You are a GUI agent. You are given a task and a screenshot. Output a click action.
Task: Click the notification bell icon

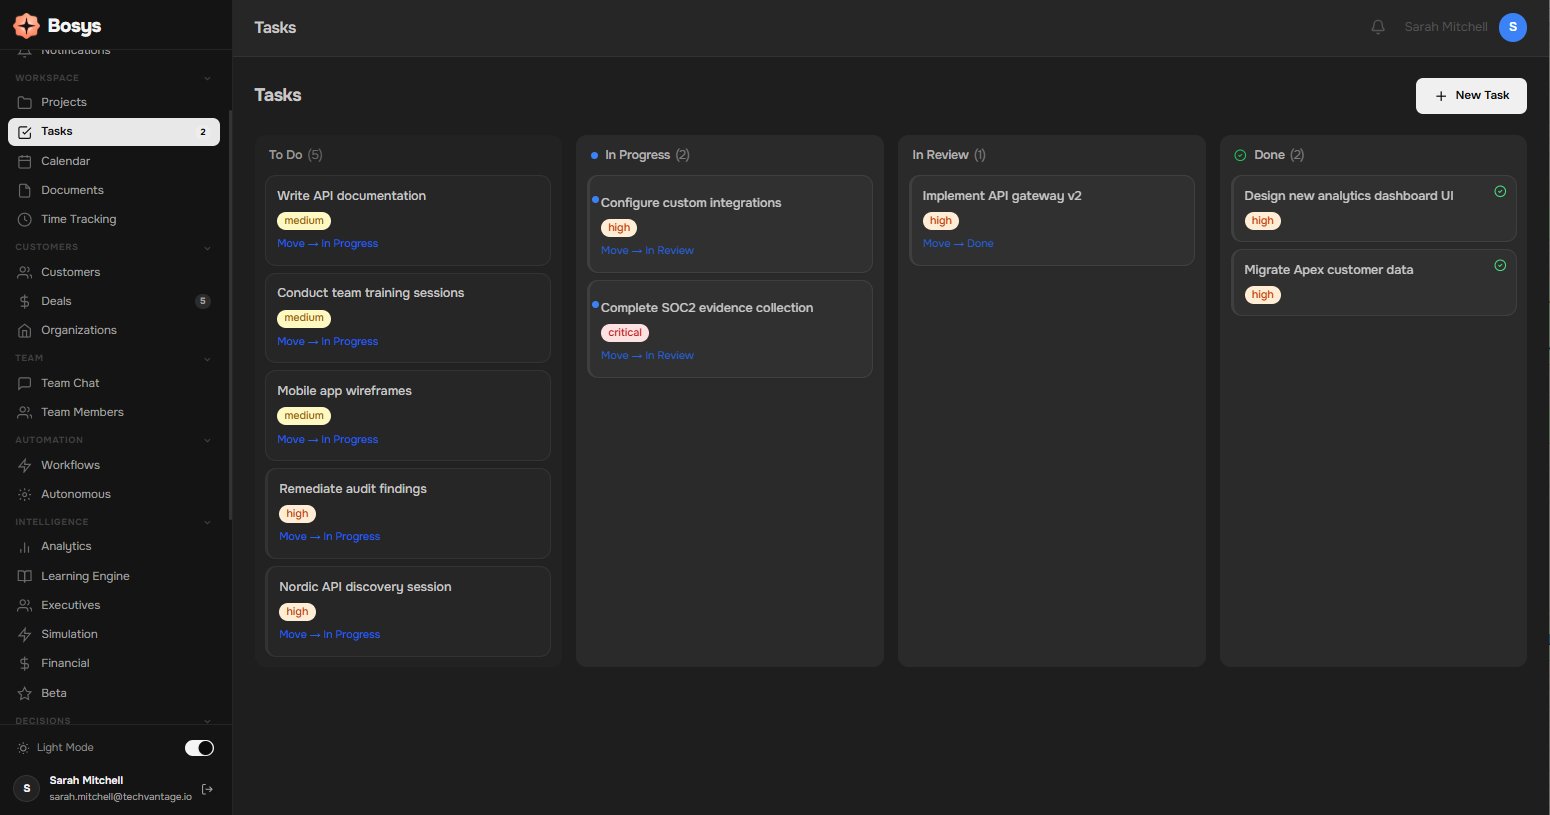pyautogui.click(x=1378, y=27)
